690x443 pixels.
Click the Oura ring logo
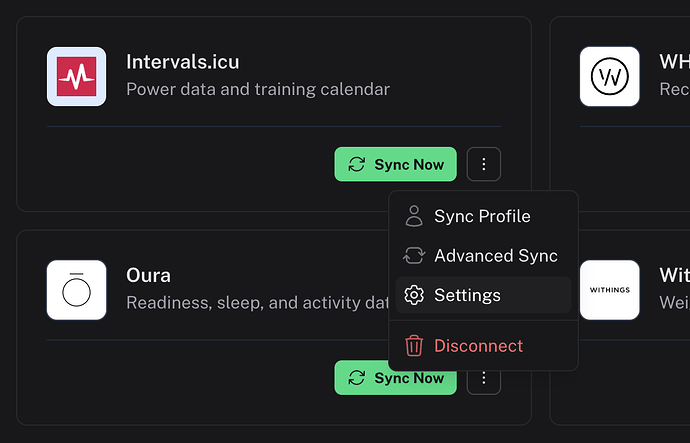pos(77,290)
